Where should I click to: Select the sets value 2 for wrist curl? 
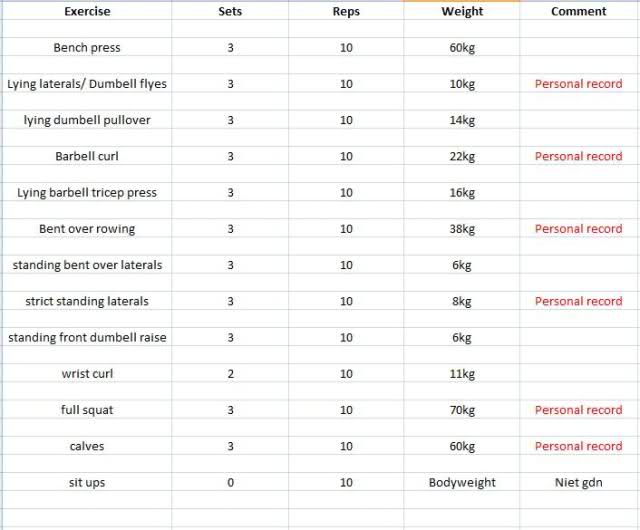(230, 374)
